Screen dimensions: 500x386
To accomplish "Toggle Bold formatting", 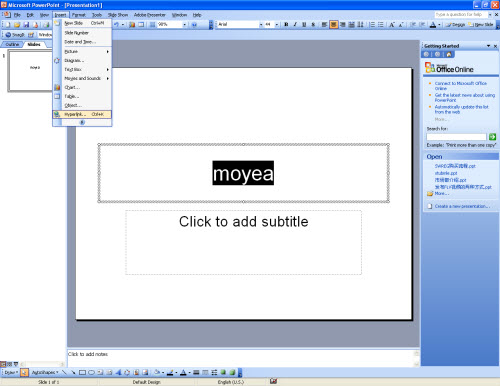I will [286, 24].
